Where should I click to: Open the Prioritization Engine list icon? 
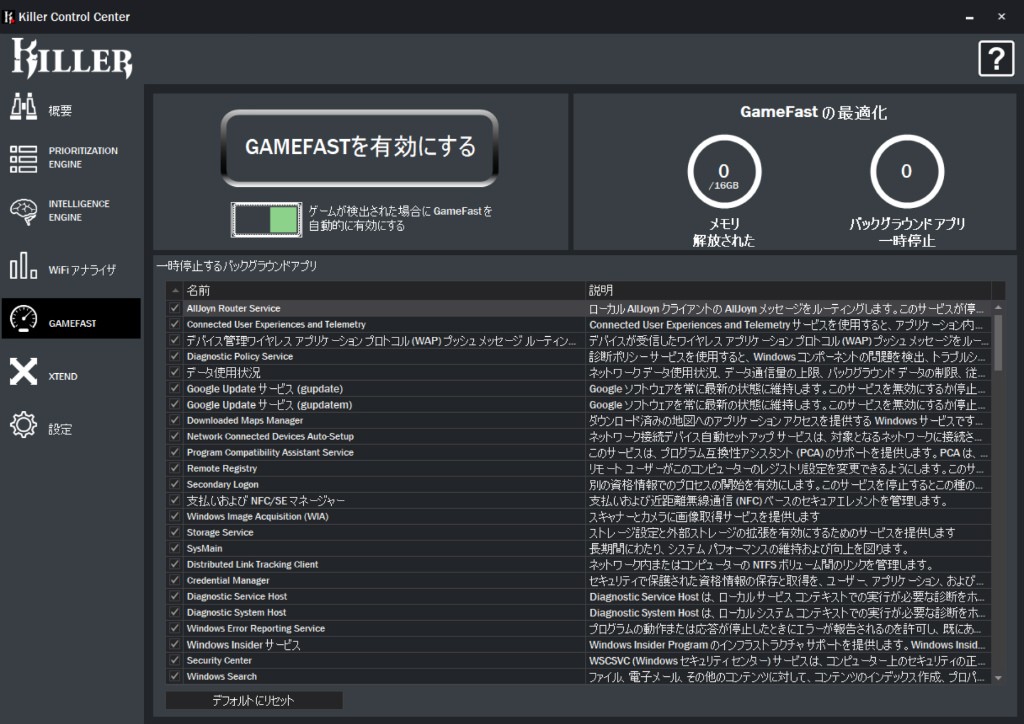23,158
